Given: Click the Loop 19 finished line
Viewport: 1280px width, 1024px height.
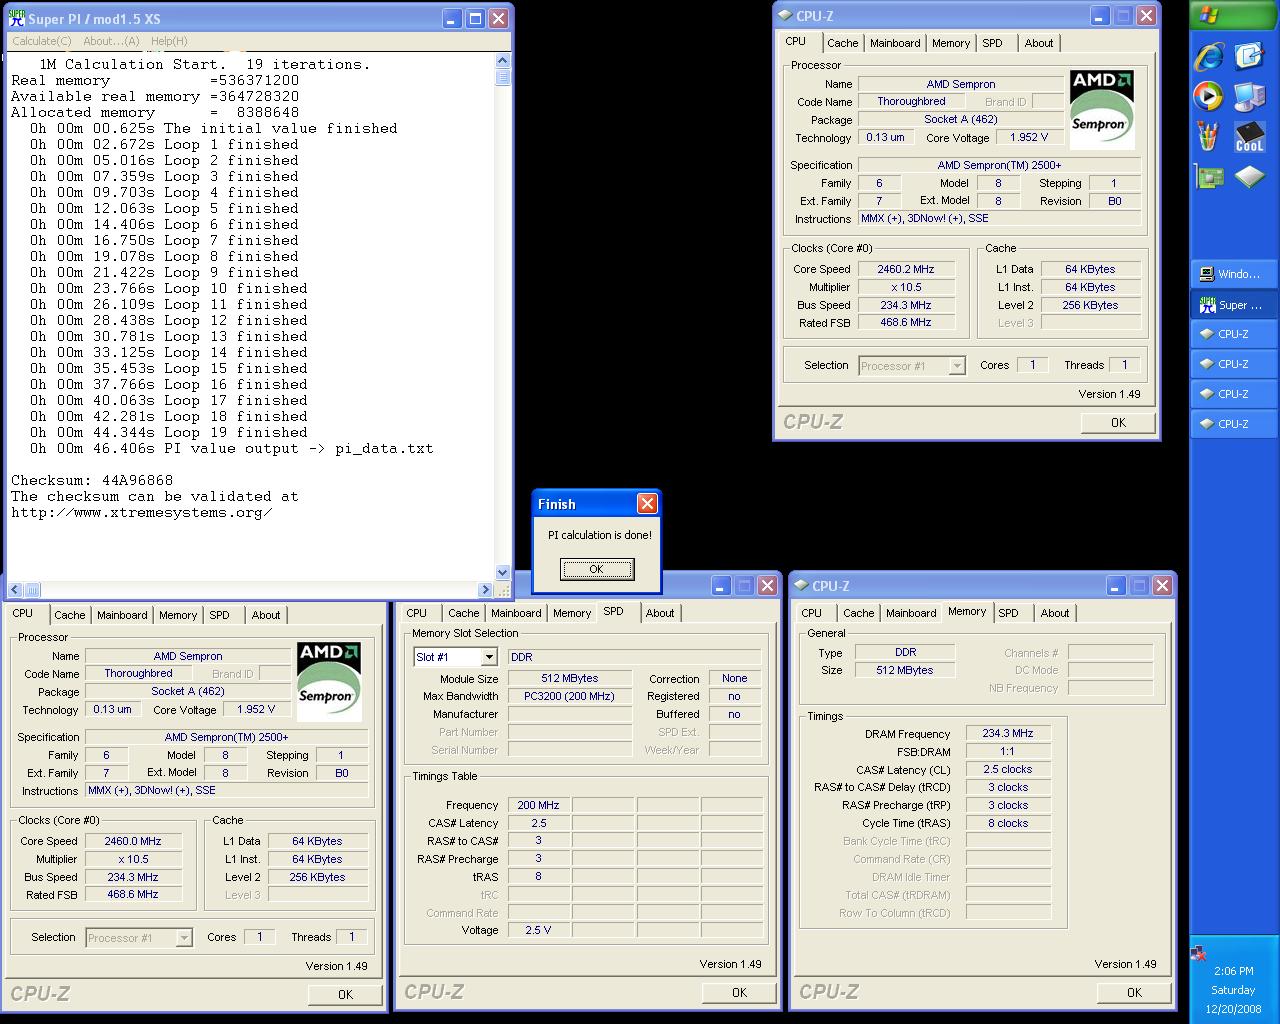Looking at the screenshot, I should (x=169, y=432).
